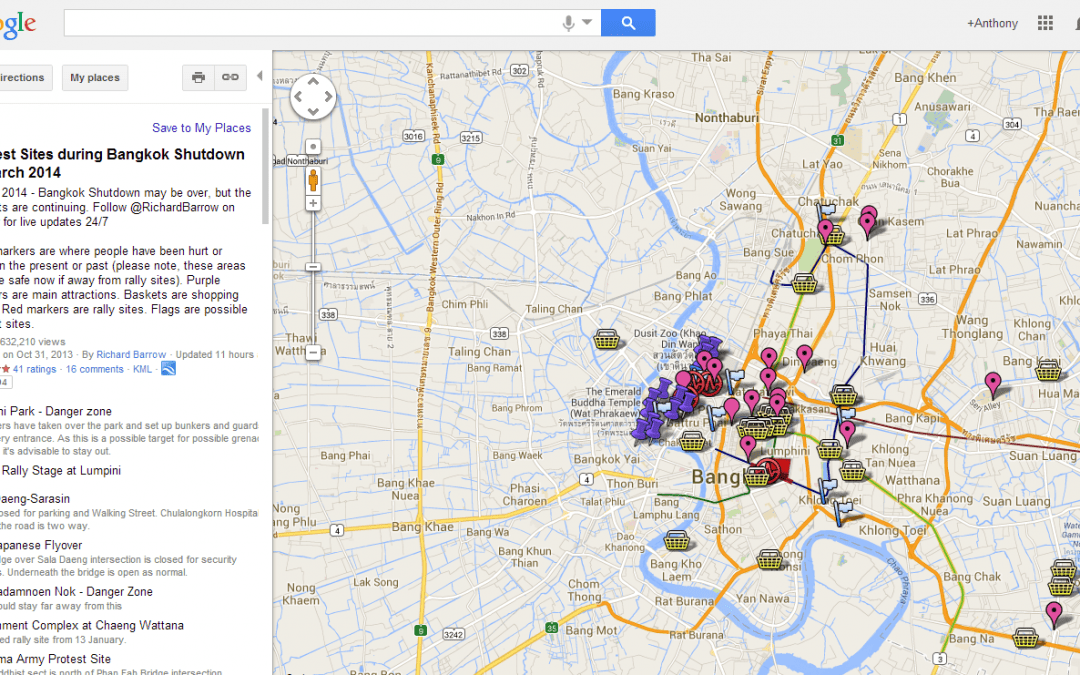Click the basket marker near Bang Sue

click(x=804, y=283)
